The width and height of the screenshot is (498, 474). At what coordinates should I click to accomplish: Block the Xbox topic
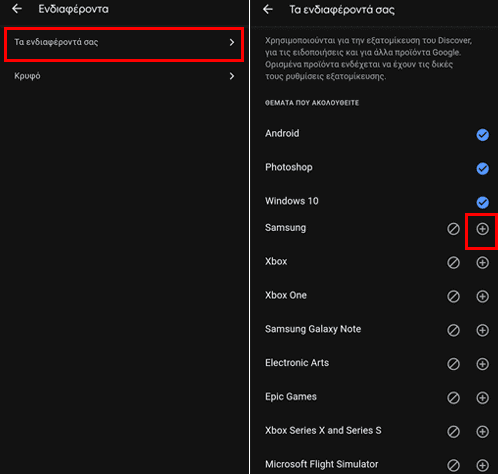coord(453,263)
